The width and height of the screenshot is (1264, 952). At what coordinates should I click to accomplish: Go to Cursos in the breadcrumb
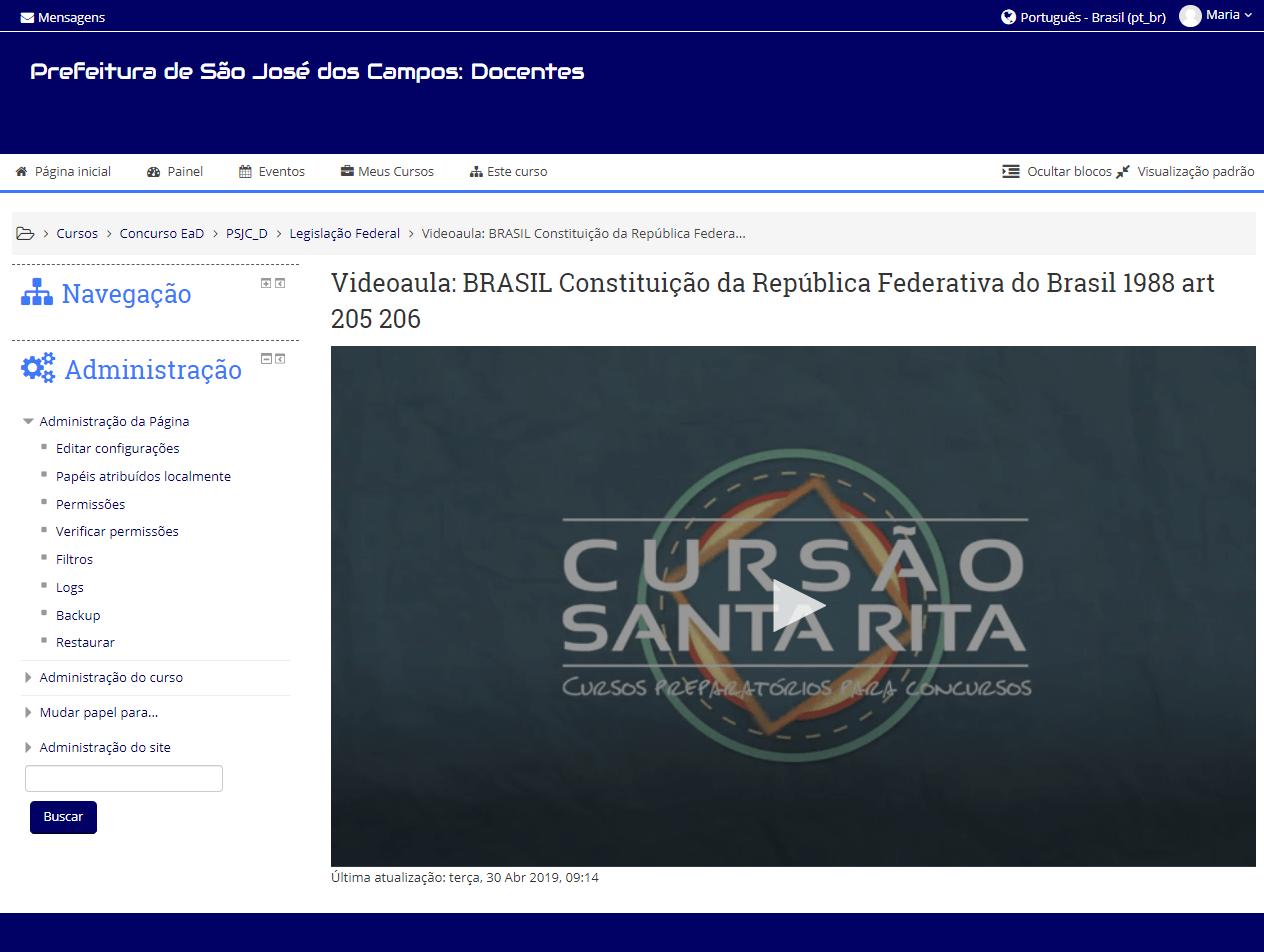77,233
